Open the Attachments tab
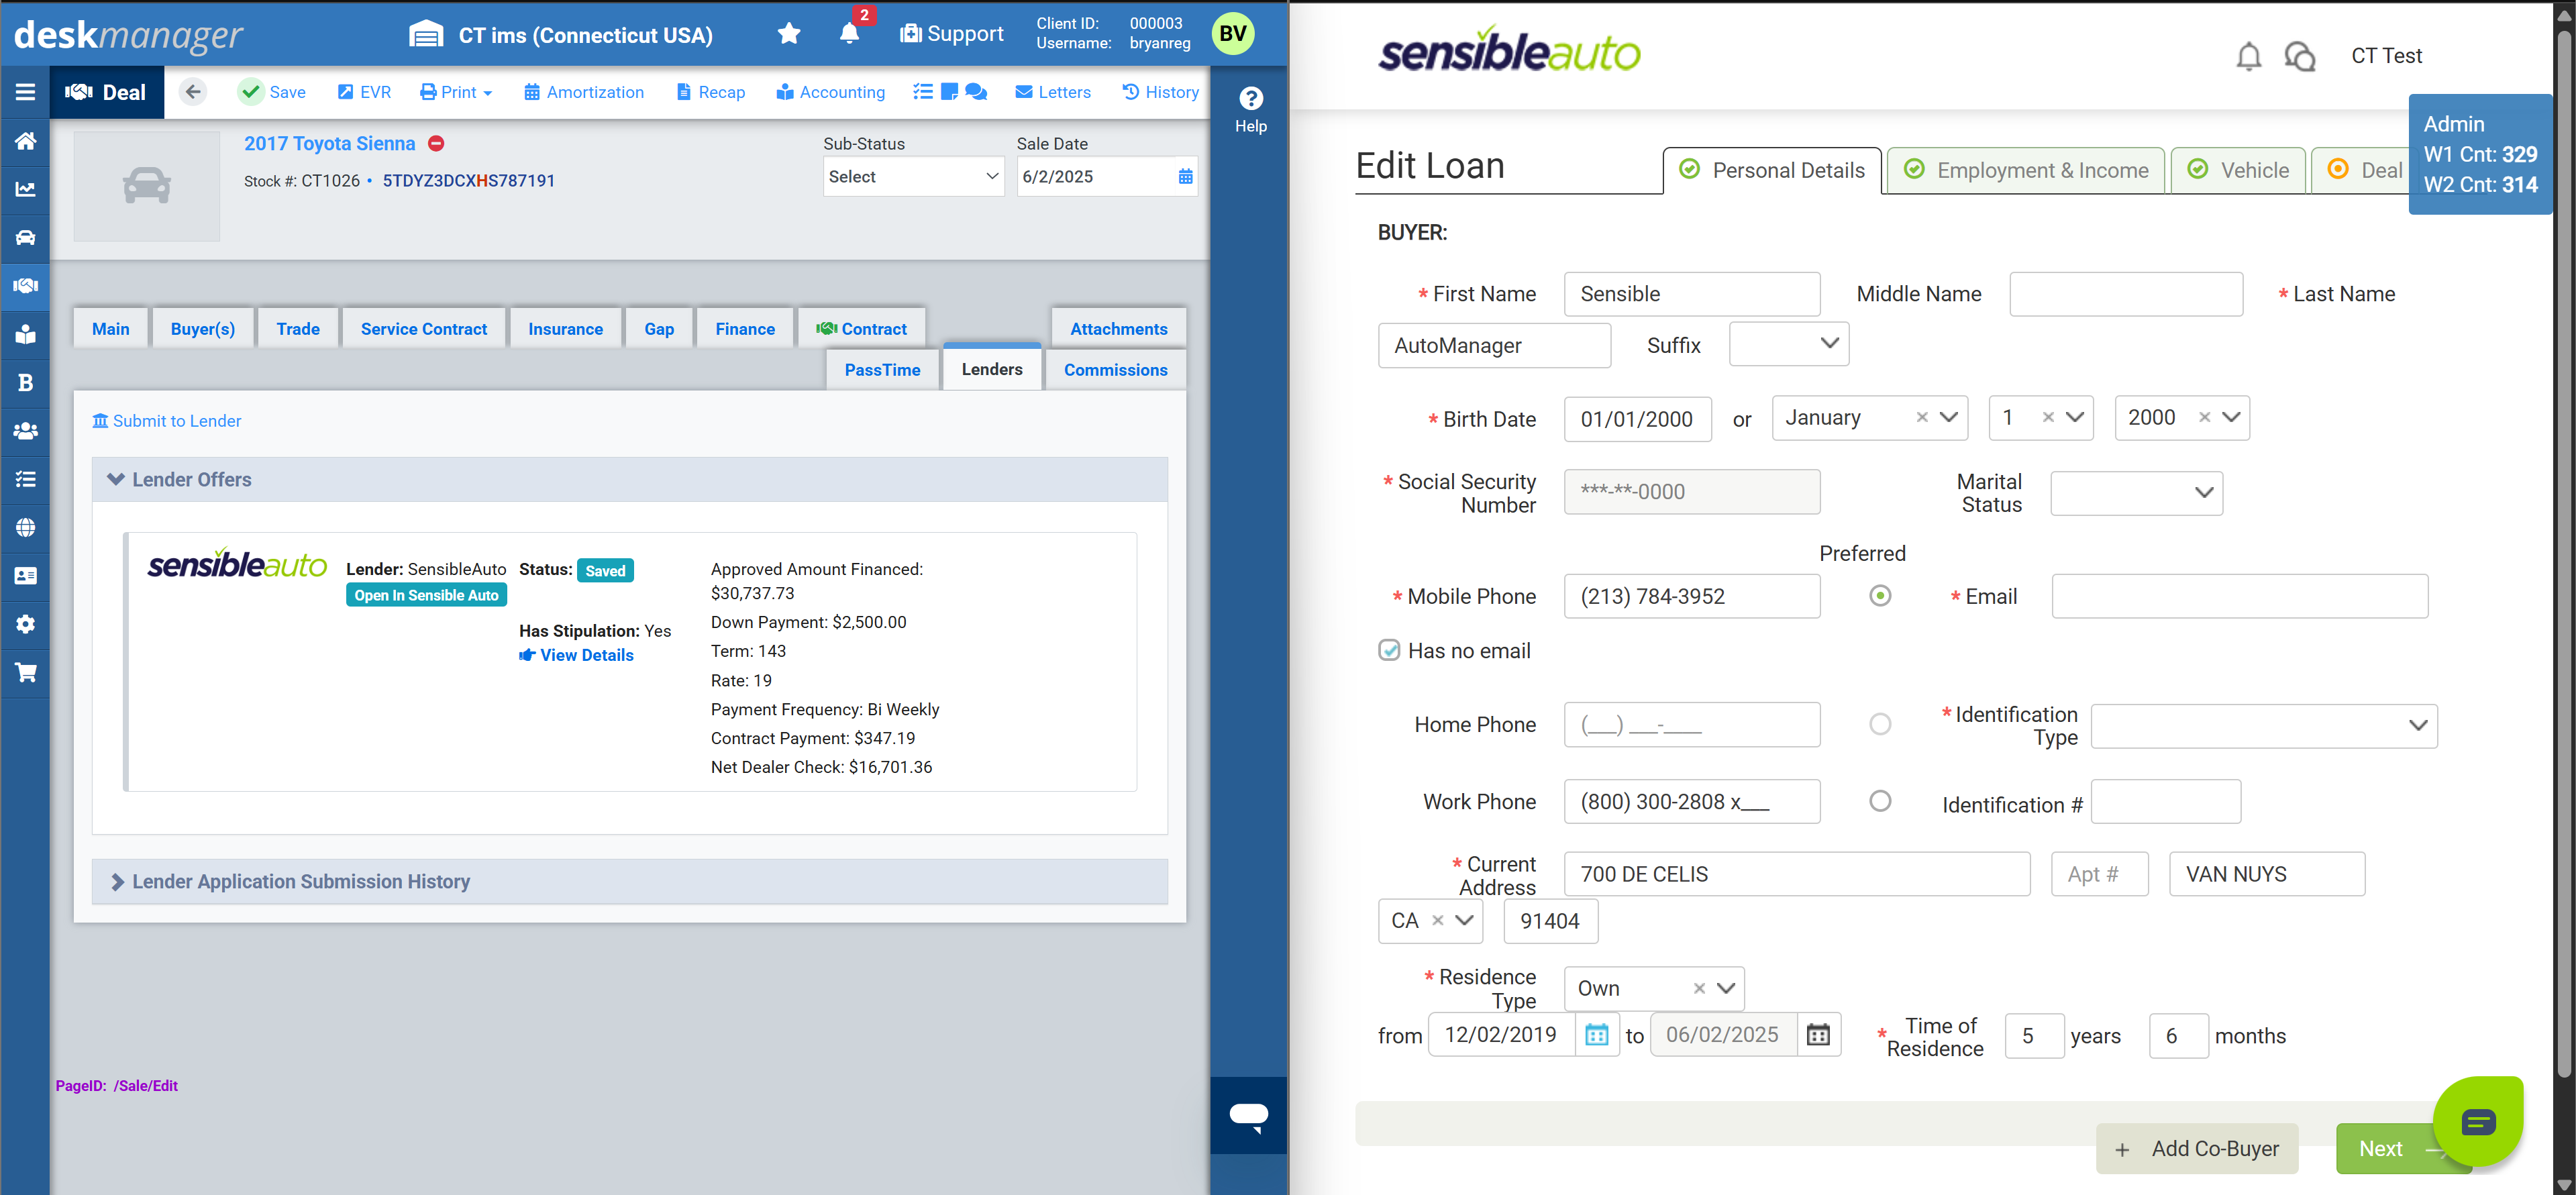The width and height of the screenshot is (2576, 1195). click(1118, 329)
